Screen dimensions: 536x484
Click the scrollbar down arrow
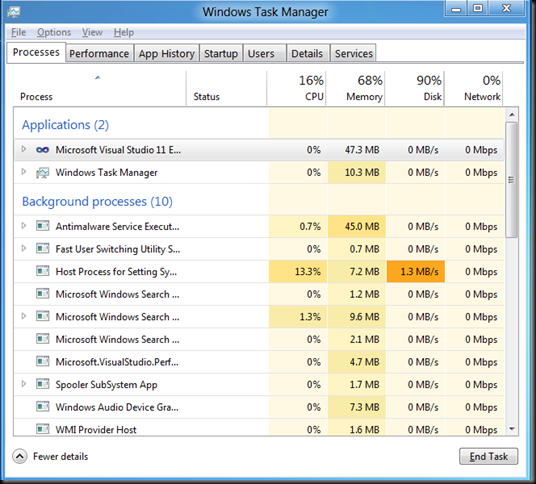[x=512, y=429]
